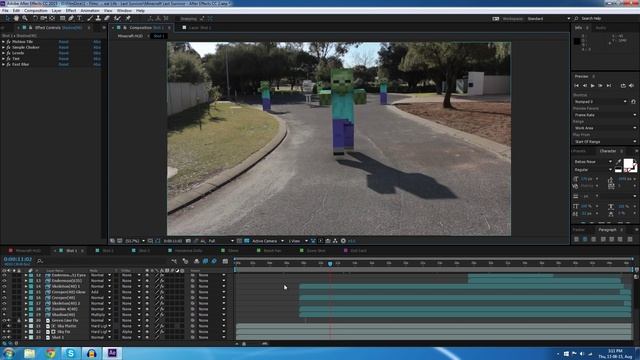This screenshot has height=360, width=640.
Task: Select the Rotation tool
Action: coord(35,18)
